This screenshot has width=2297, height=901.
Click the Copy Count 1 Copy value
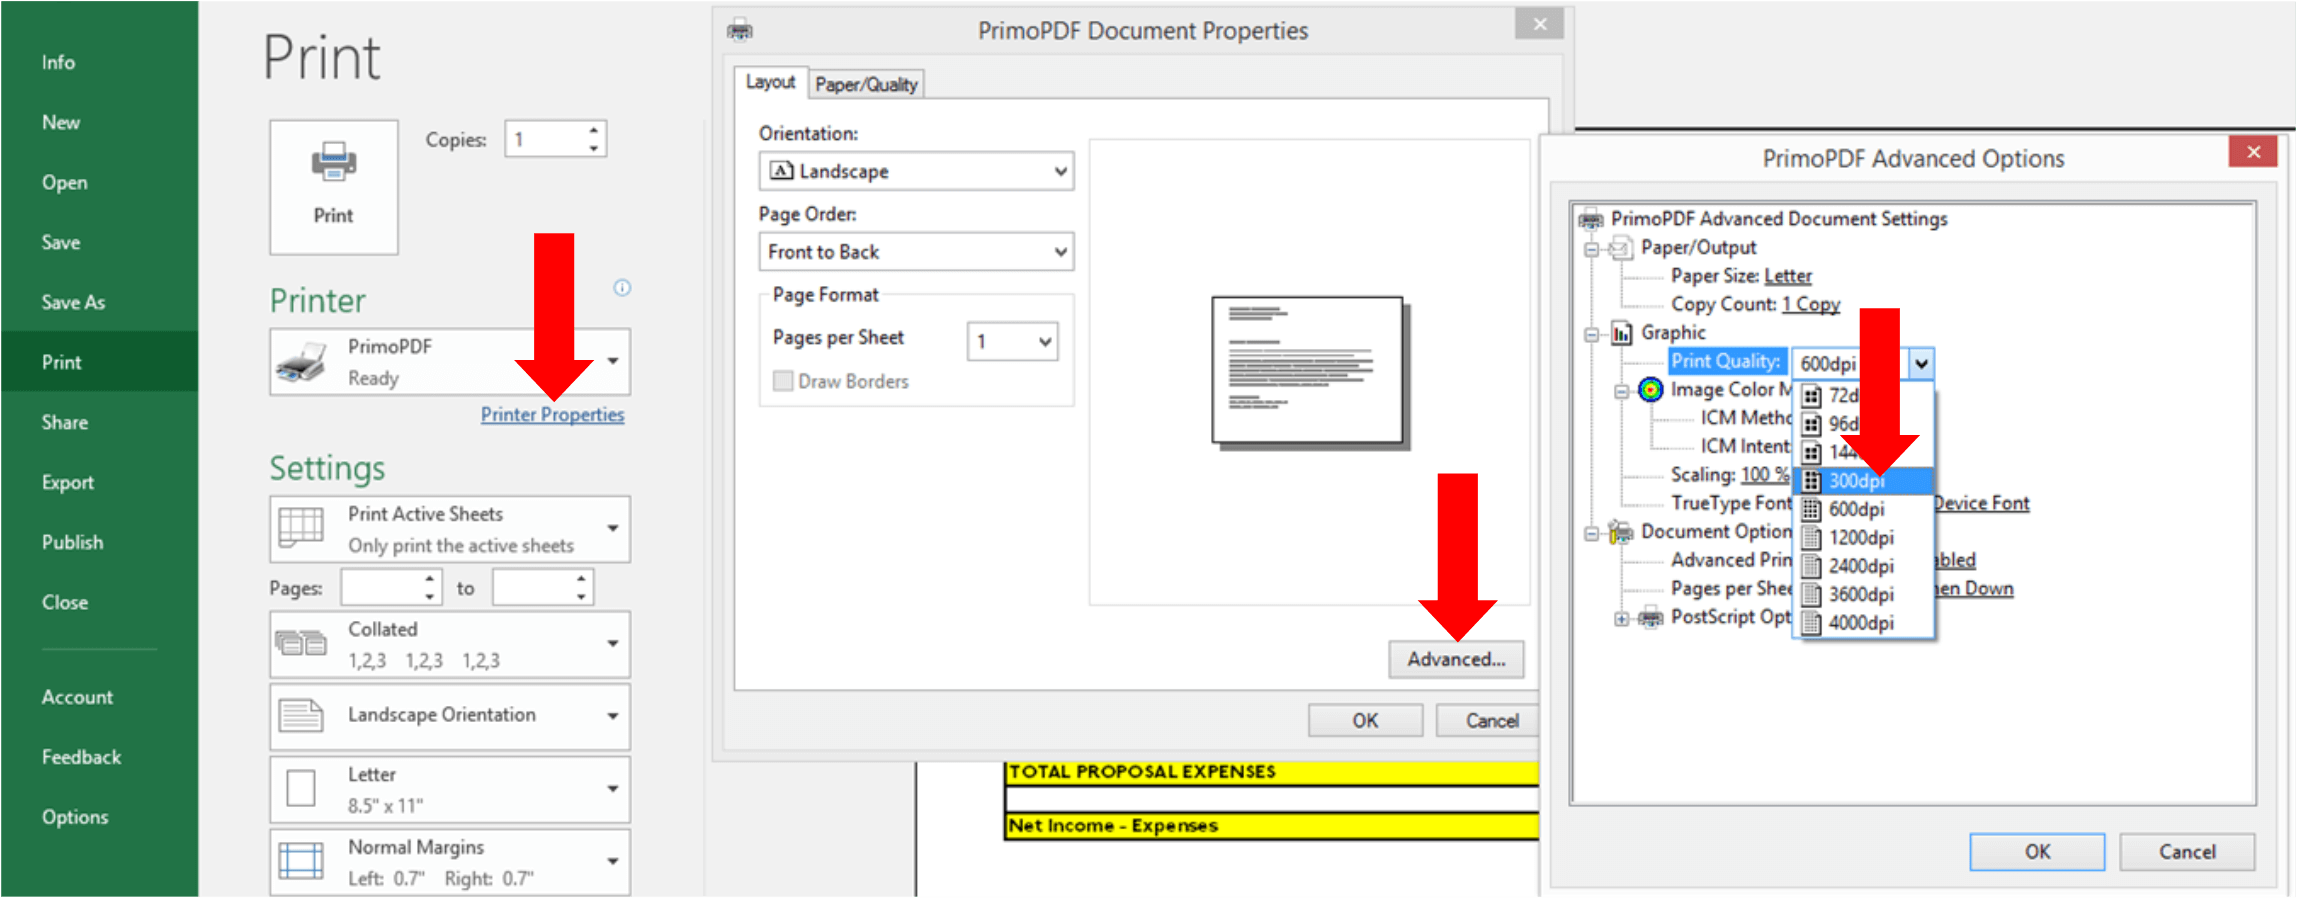click(x=1810, y=304)
